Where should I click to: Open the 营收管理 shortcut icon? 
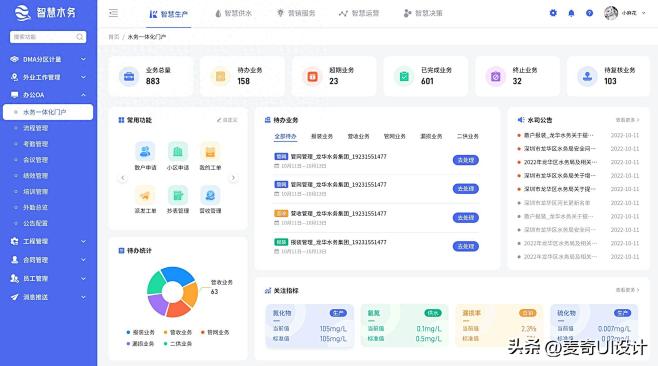210,195
